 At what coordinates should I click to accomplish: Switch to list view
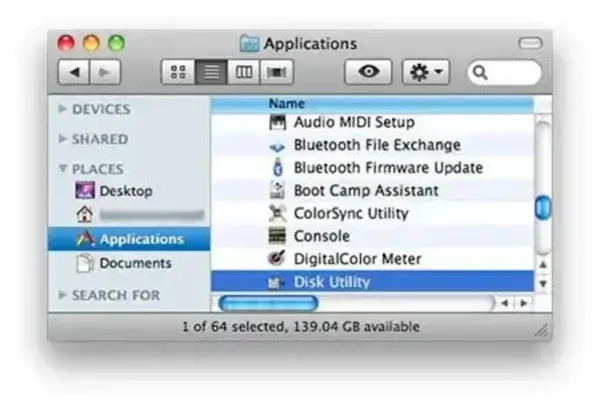pos(211,72)
